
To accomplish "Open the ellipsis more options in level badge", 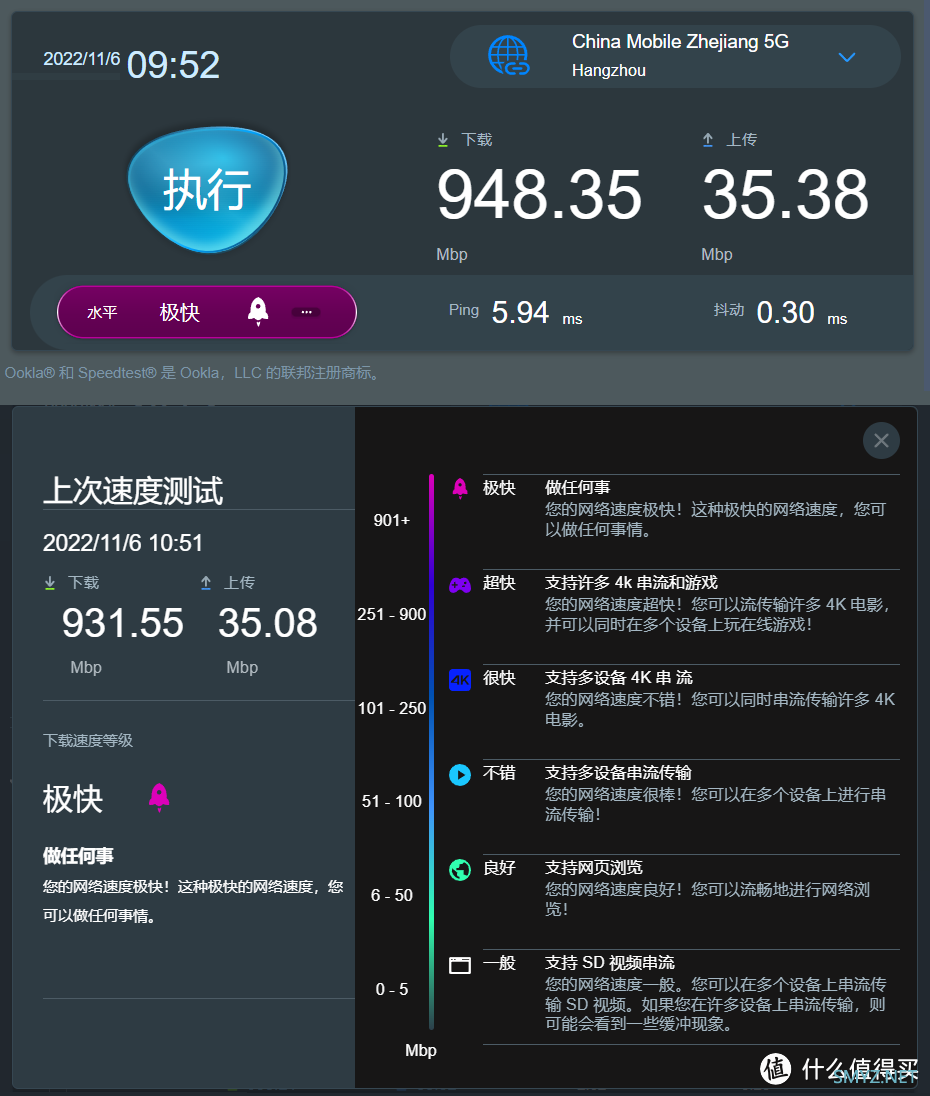I will tap(306, 312).
